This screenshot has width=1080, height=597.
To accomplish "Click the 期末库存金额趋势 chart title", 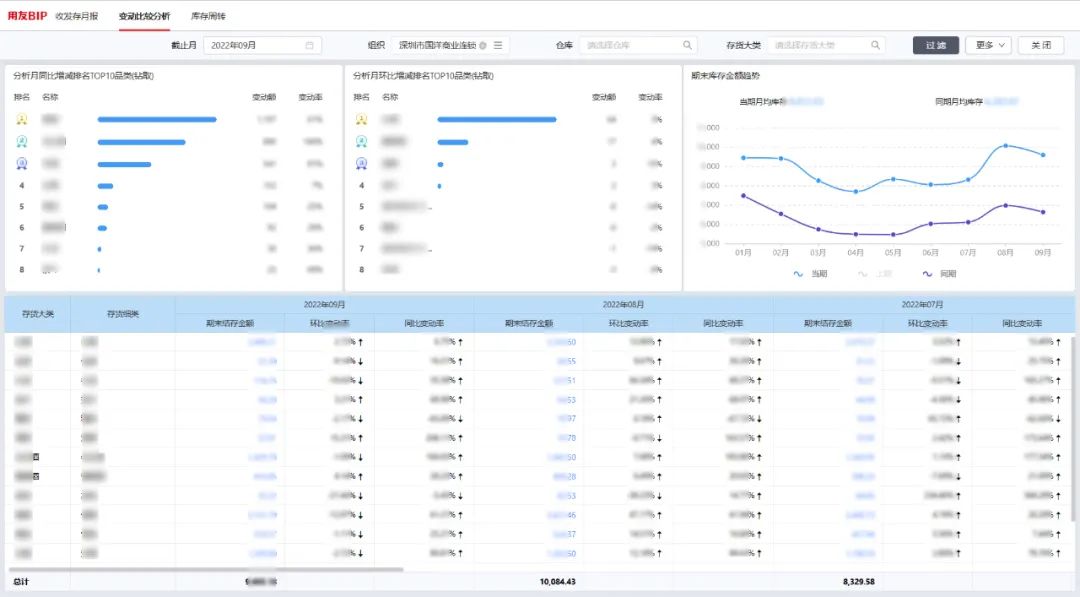I will (725, 76).
